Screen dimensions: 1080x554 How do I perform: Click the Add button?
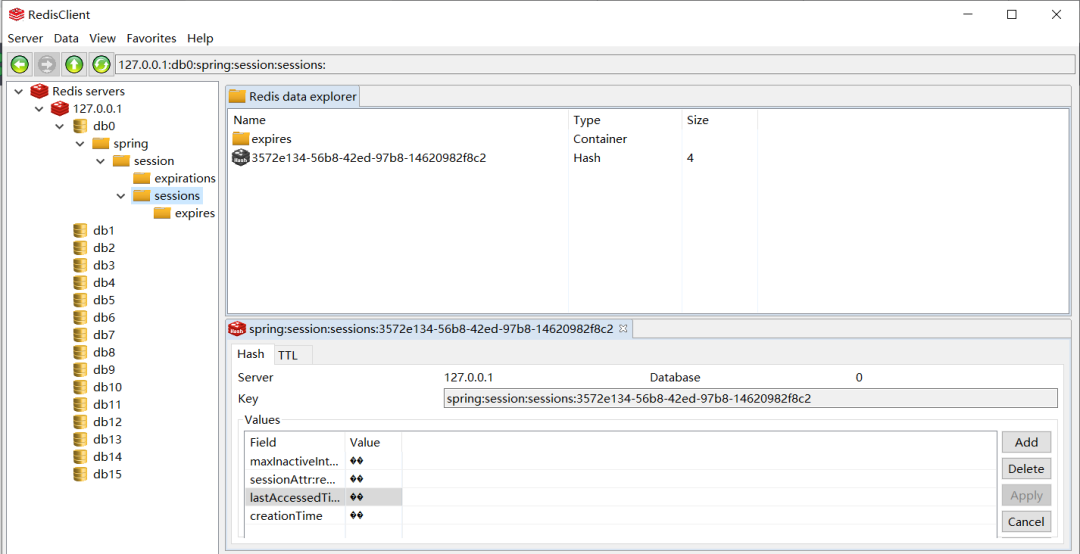pyautogui.click(x=1026, y=442)
